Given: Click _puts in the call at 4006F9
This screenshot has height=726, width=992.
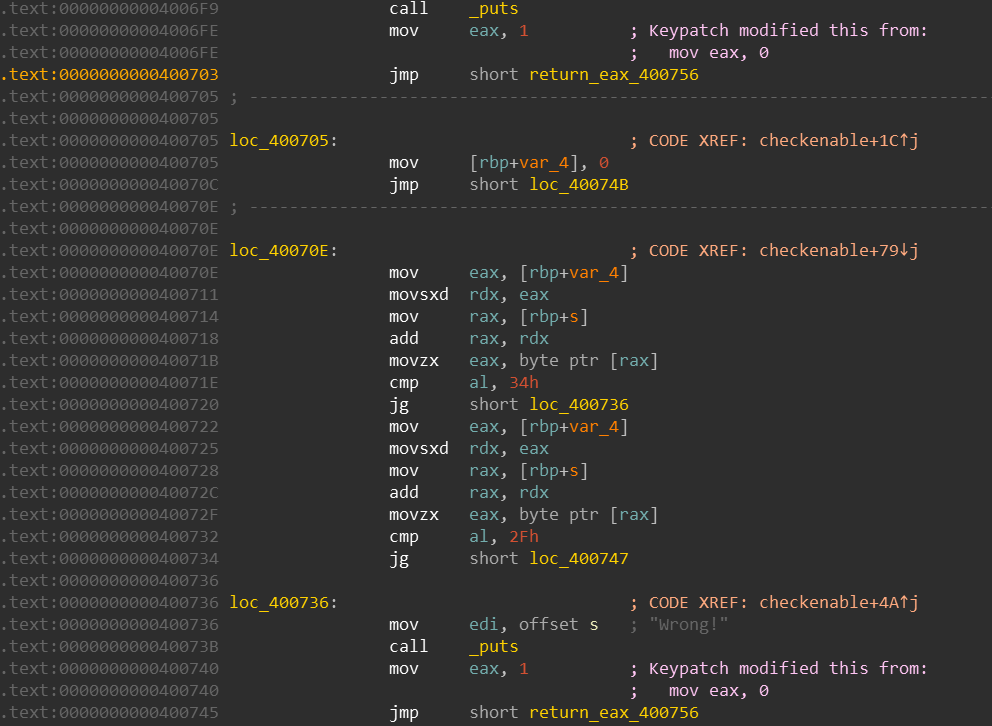Looking at the screenshot, I should pos(493,9).
